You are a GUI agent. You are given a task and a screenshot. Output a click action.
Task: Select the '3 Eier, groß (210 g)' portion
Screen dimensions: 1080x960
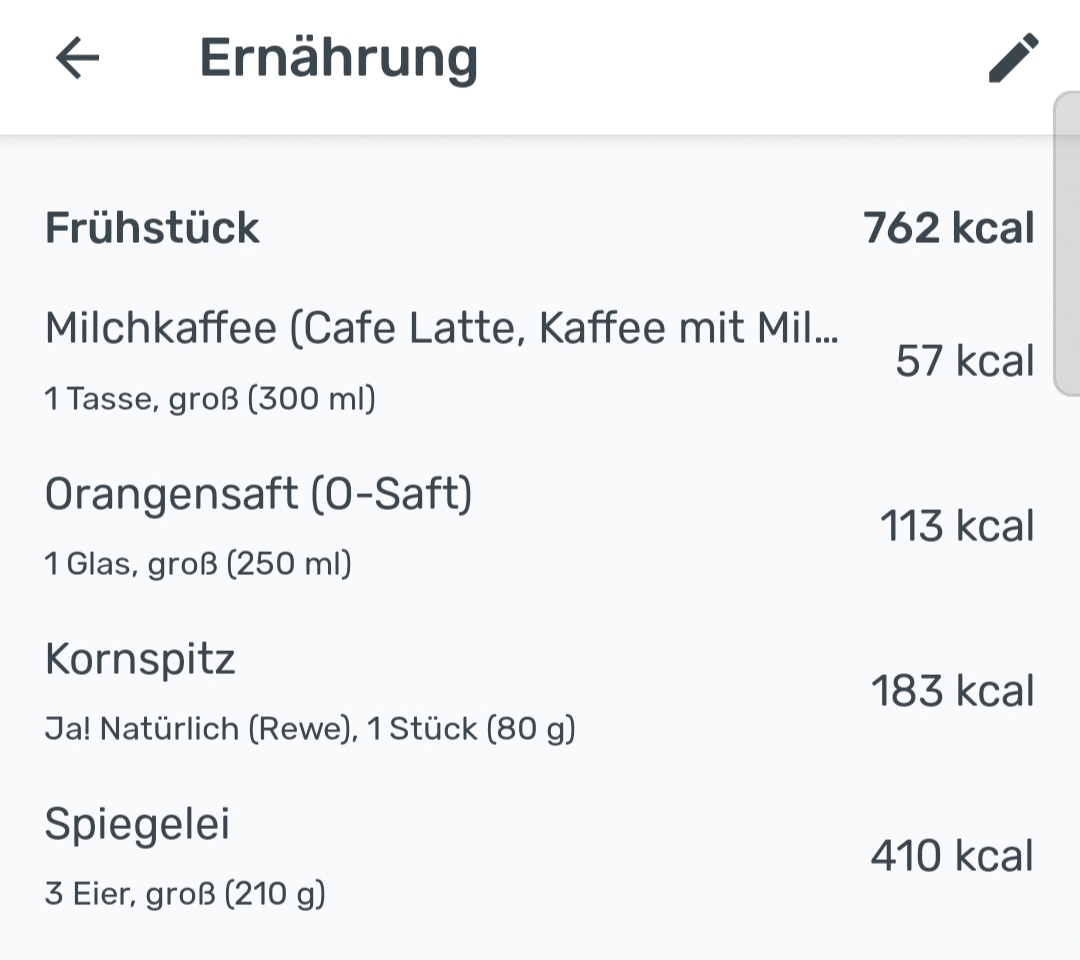(x=185, y=894)
